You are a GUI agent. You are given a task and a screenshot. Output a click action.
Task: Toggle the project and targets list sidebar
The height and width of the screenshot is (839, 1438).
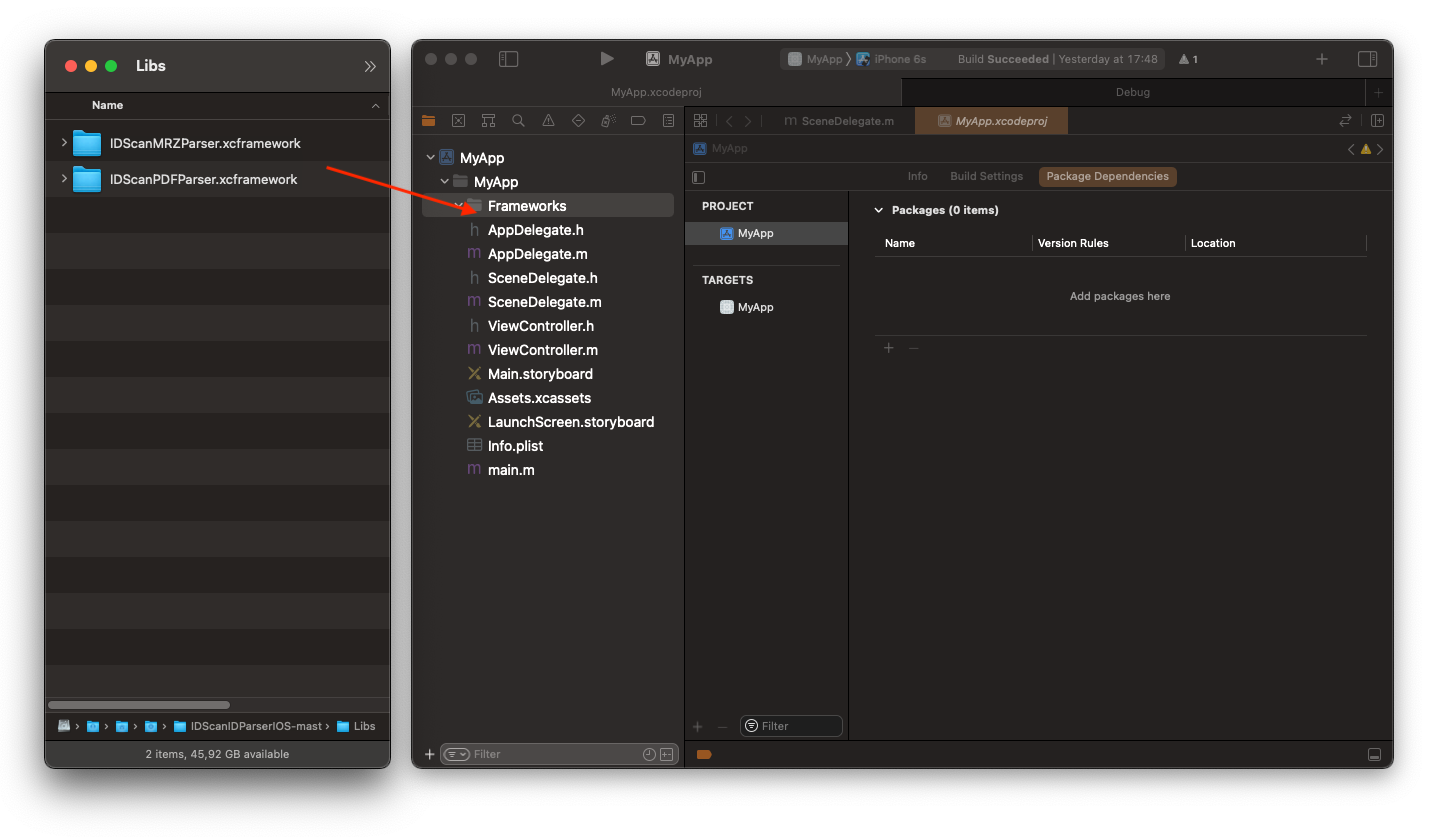pos(698,177)
